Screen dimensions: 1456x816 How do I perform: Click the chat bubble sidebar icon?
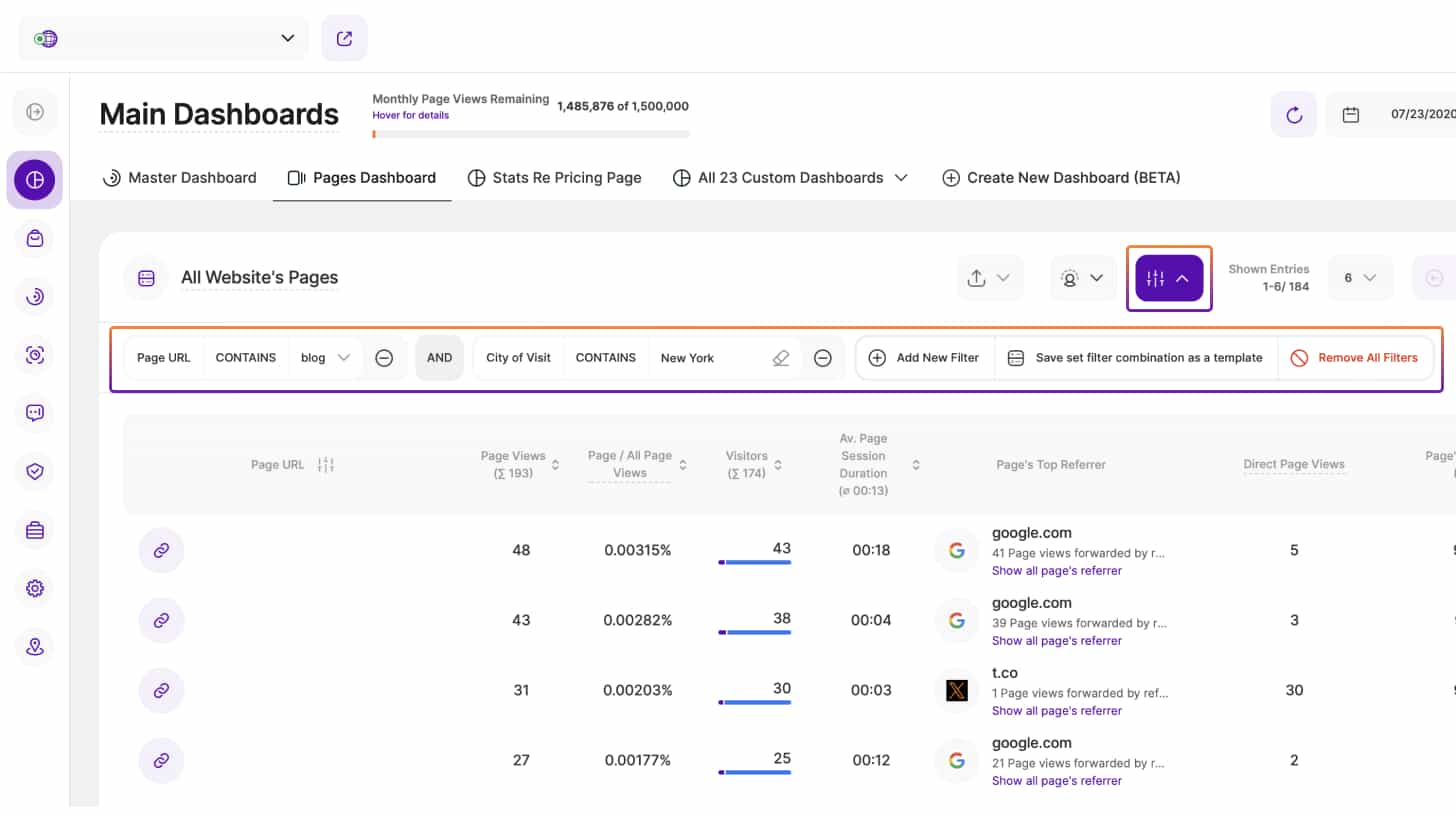(x=35, y=412)
